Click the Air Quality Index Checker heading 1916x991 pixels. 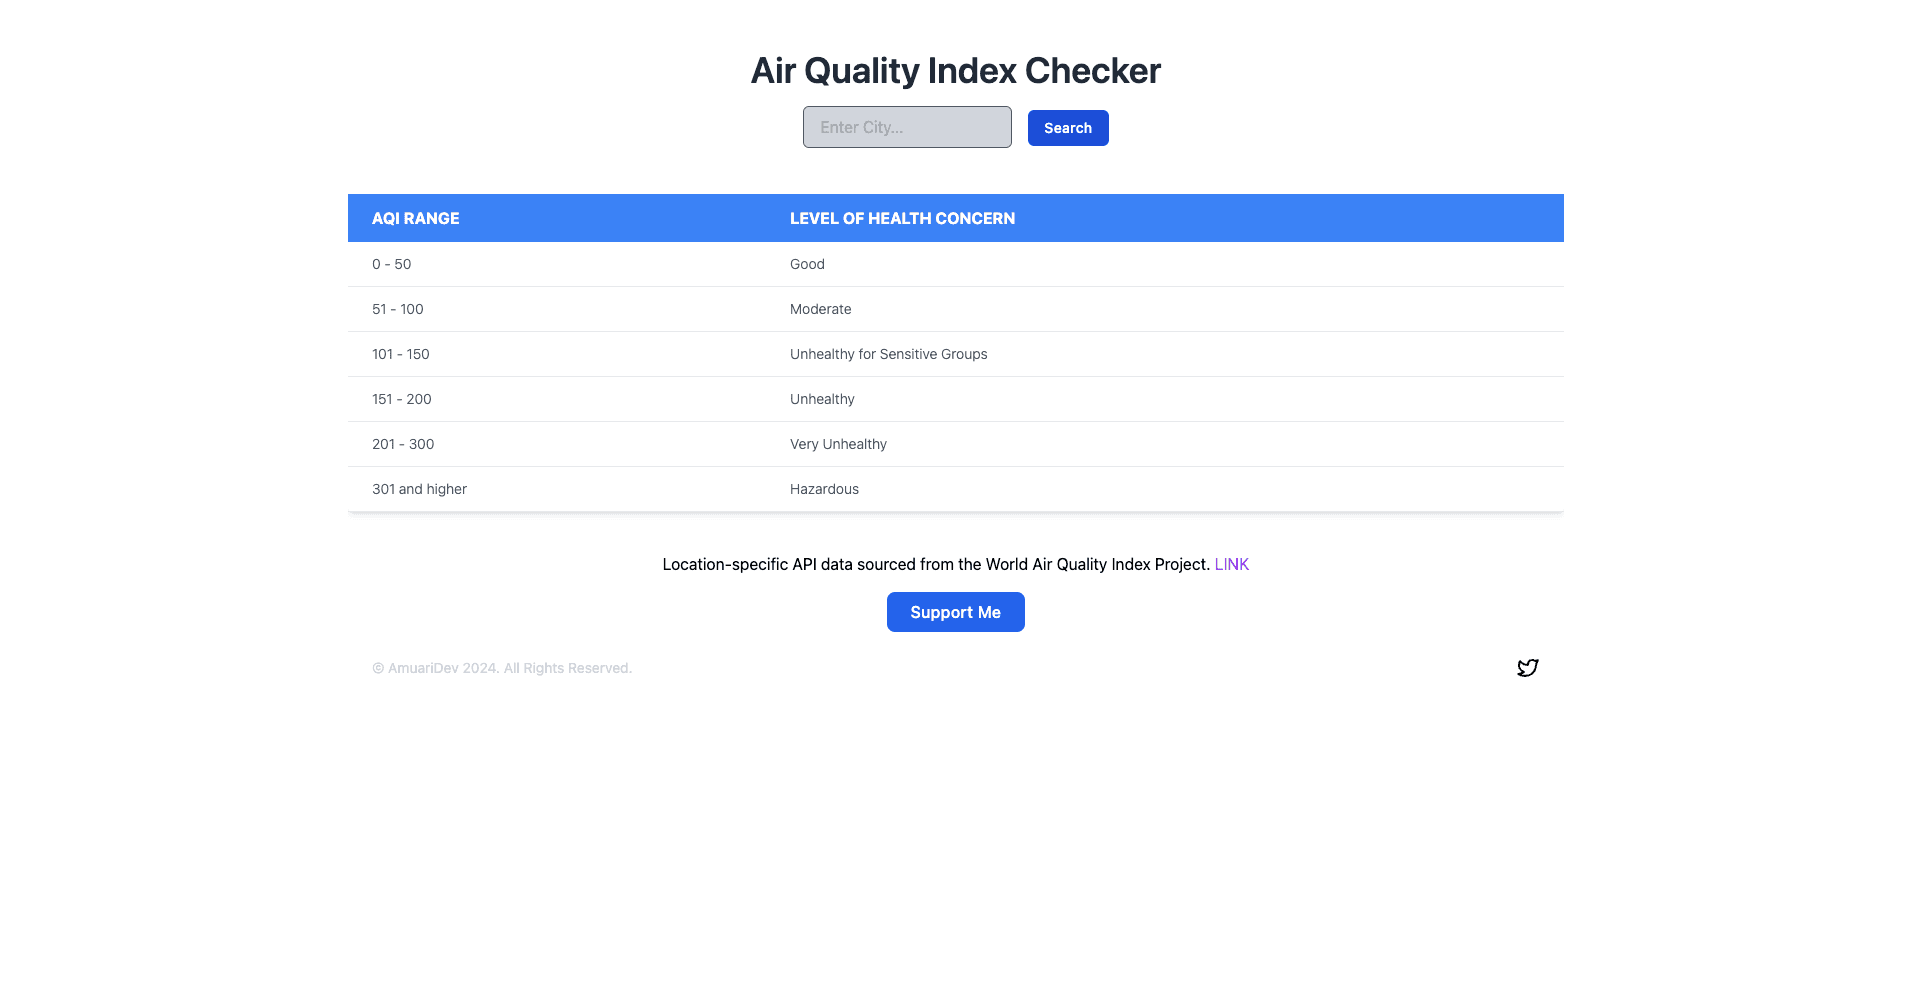coord(955,70)
